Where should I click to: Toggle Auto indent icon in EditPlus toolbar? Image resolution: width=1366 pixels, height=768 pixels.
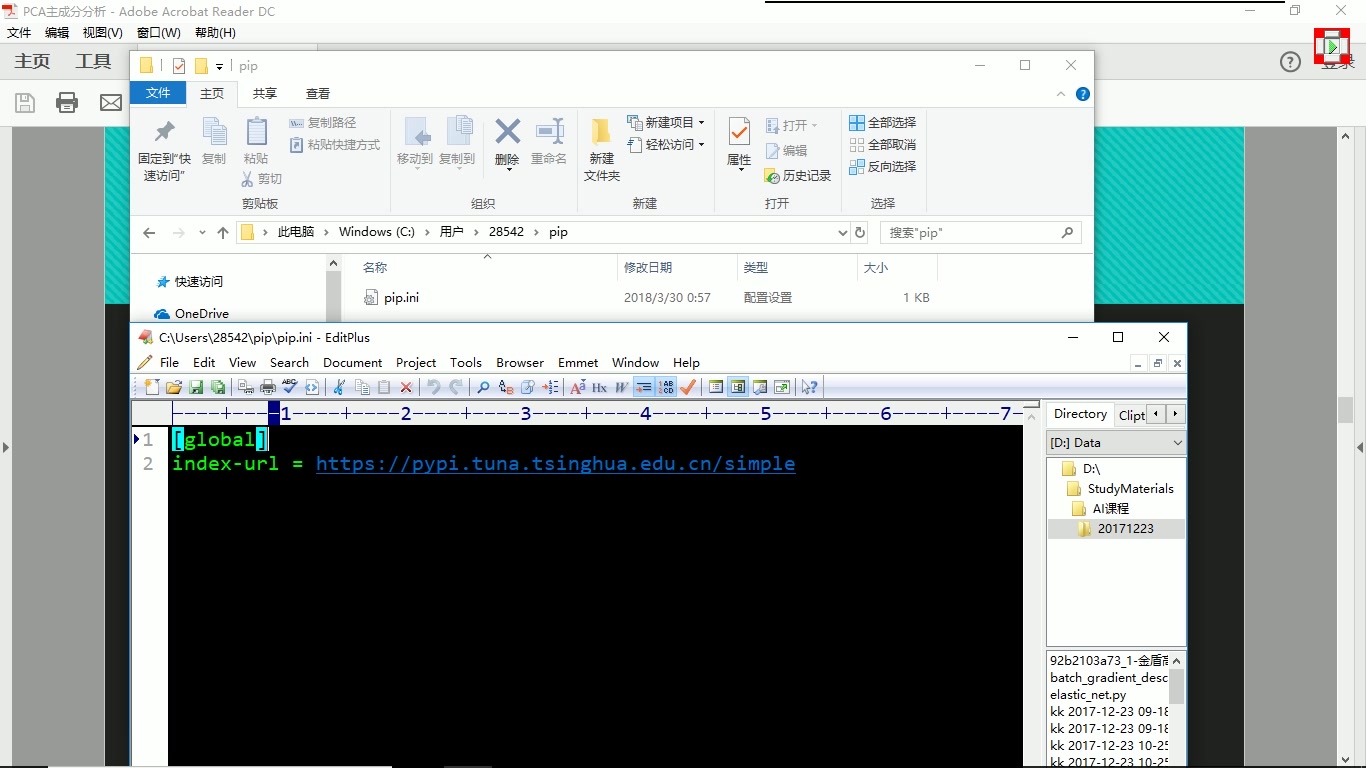644,387
